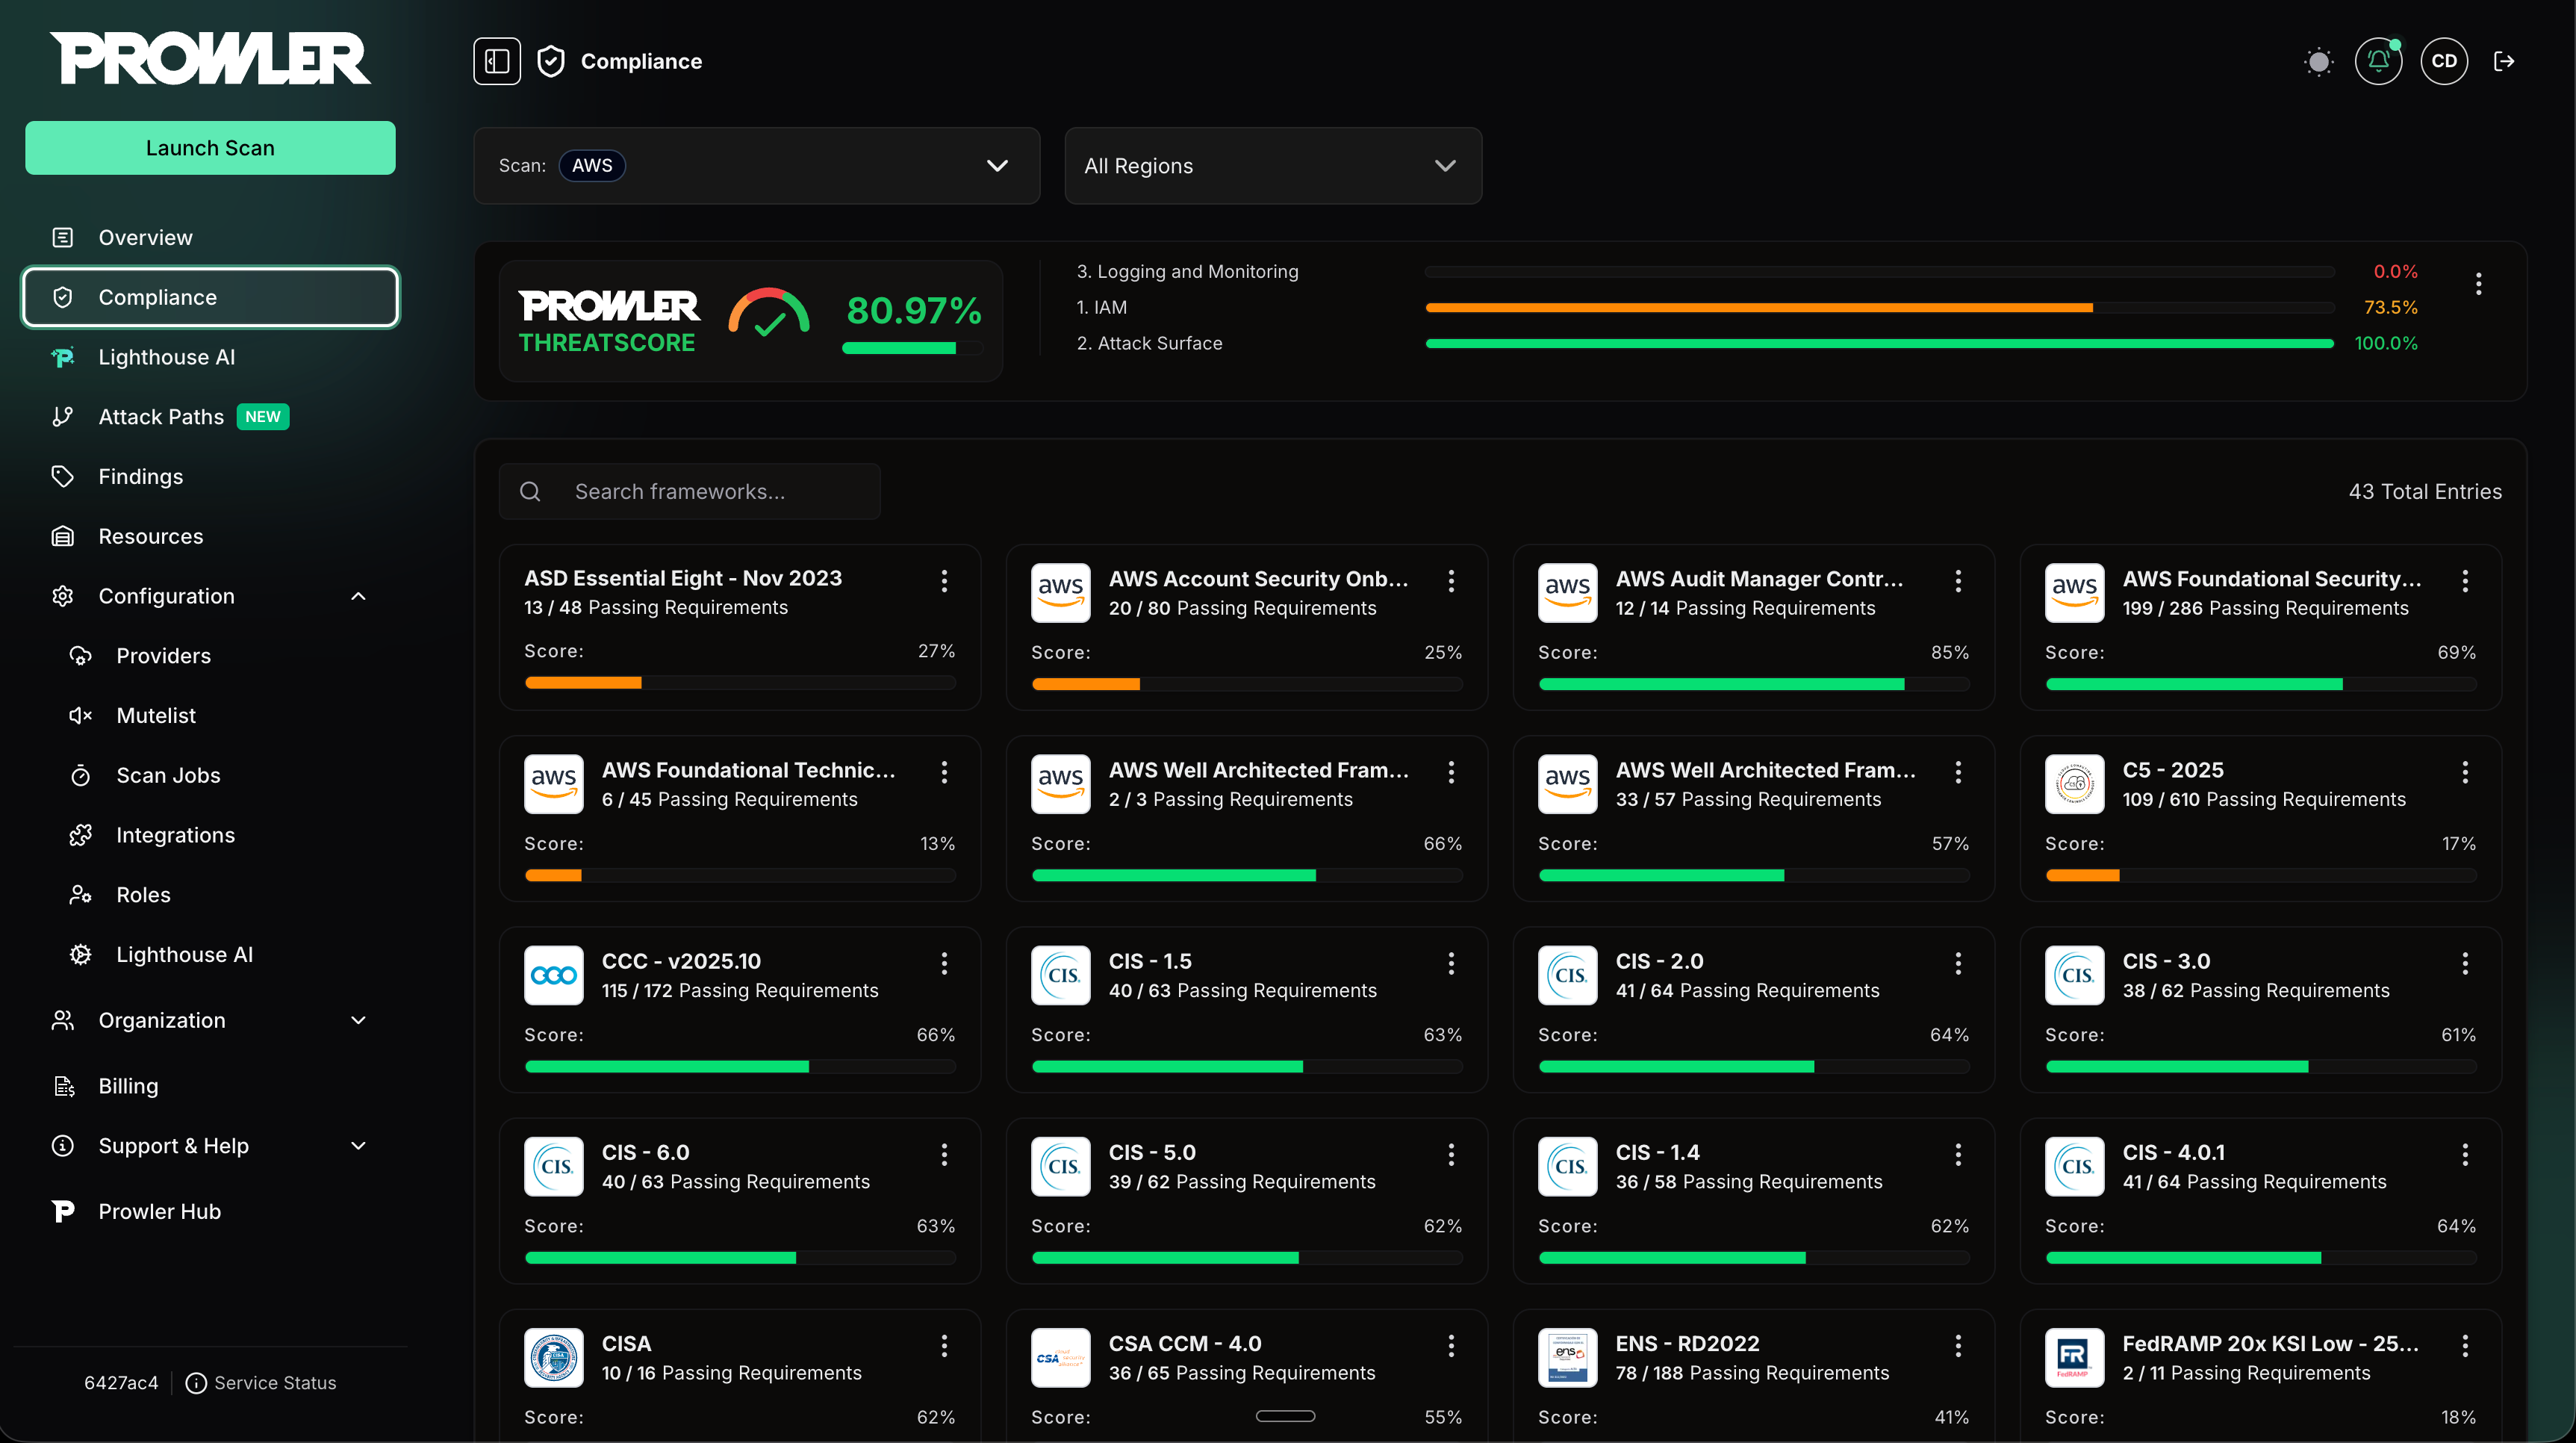Click the sign out icon
This screenshot has height=1443, width=2576.
2504,61
